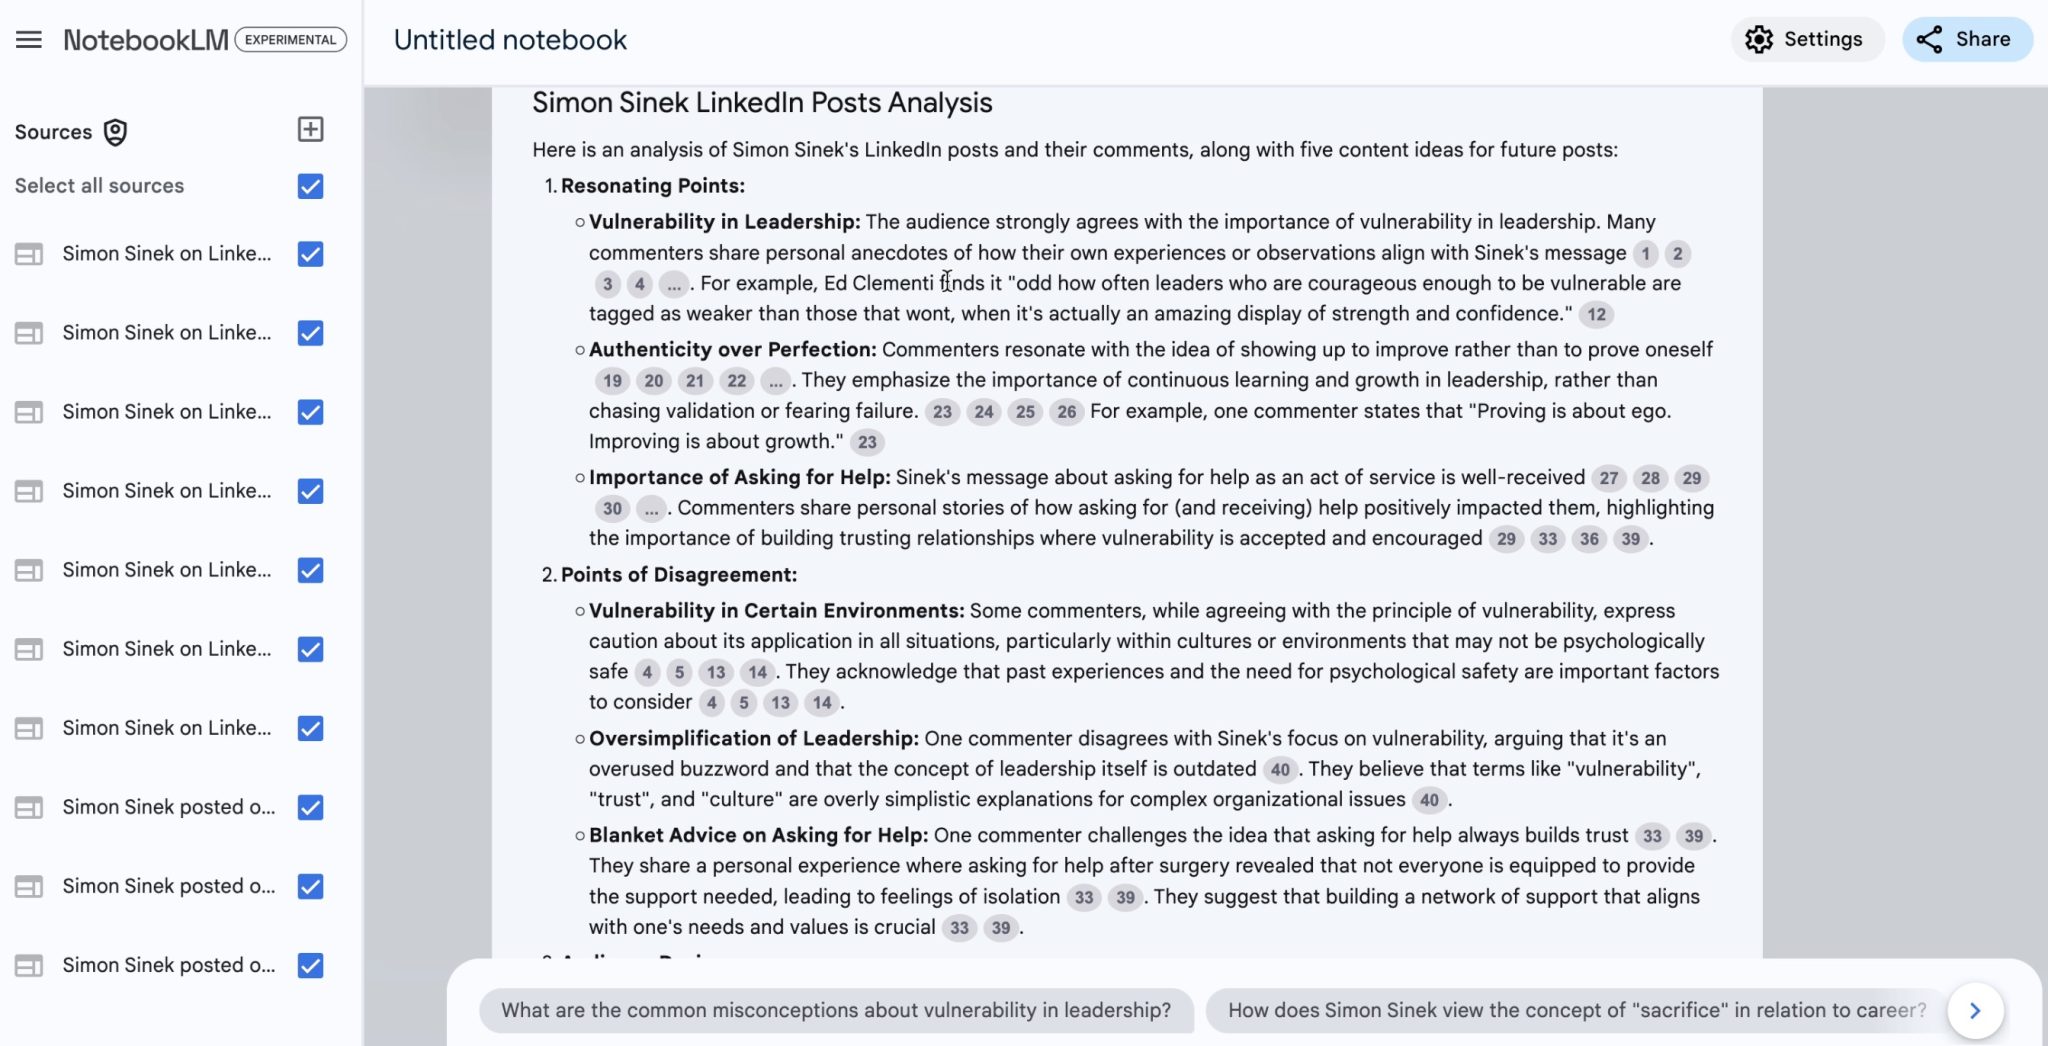
Task: Select the suggested question about vulnerability misconceptions
Action: tap(836, 1010)
